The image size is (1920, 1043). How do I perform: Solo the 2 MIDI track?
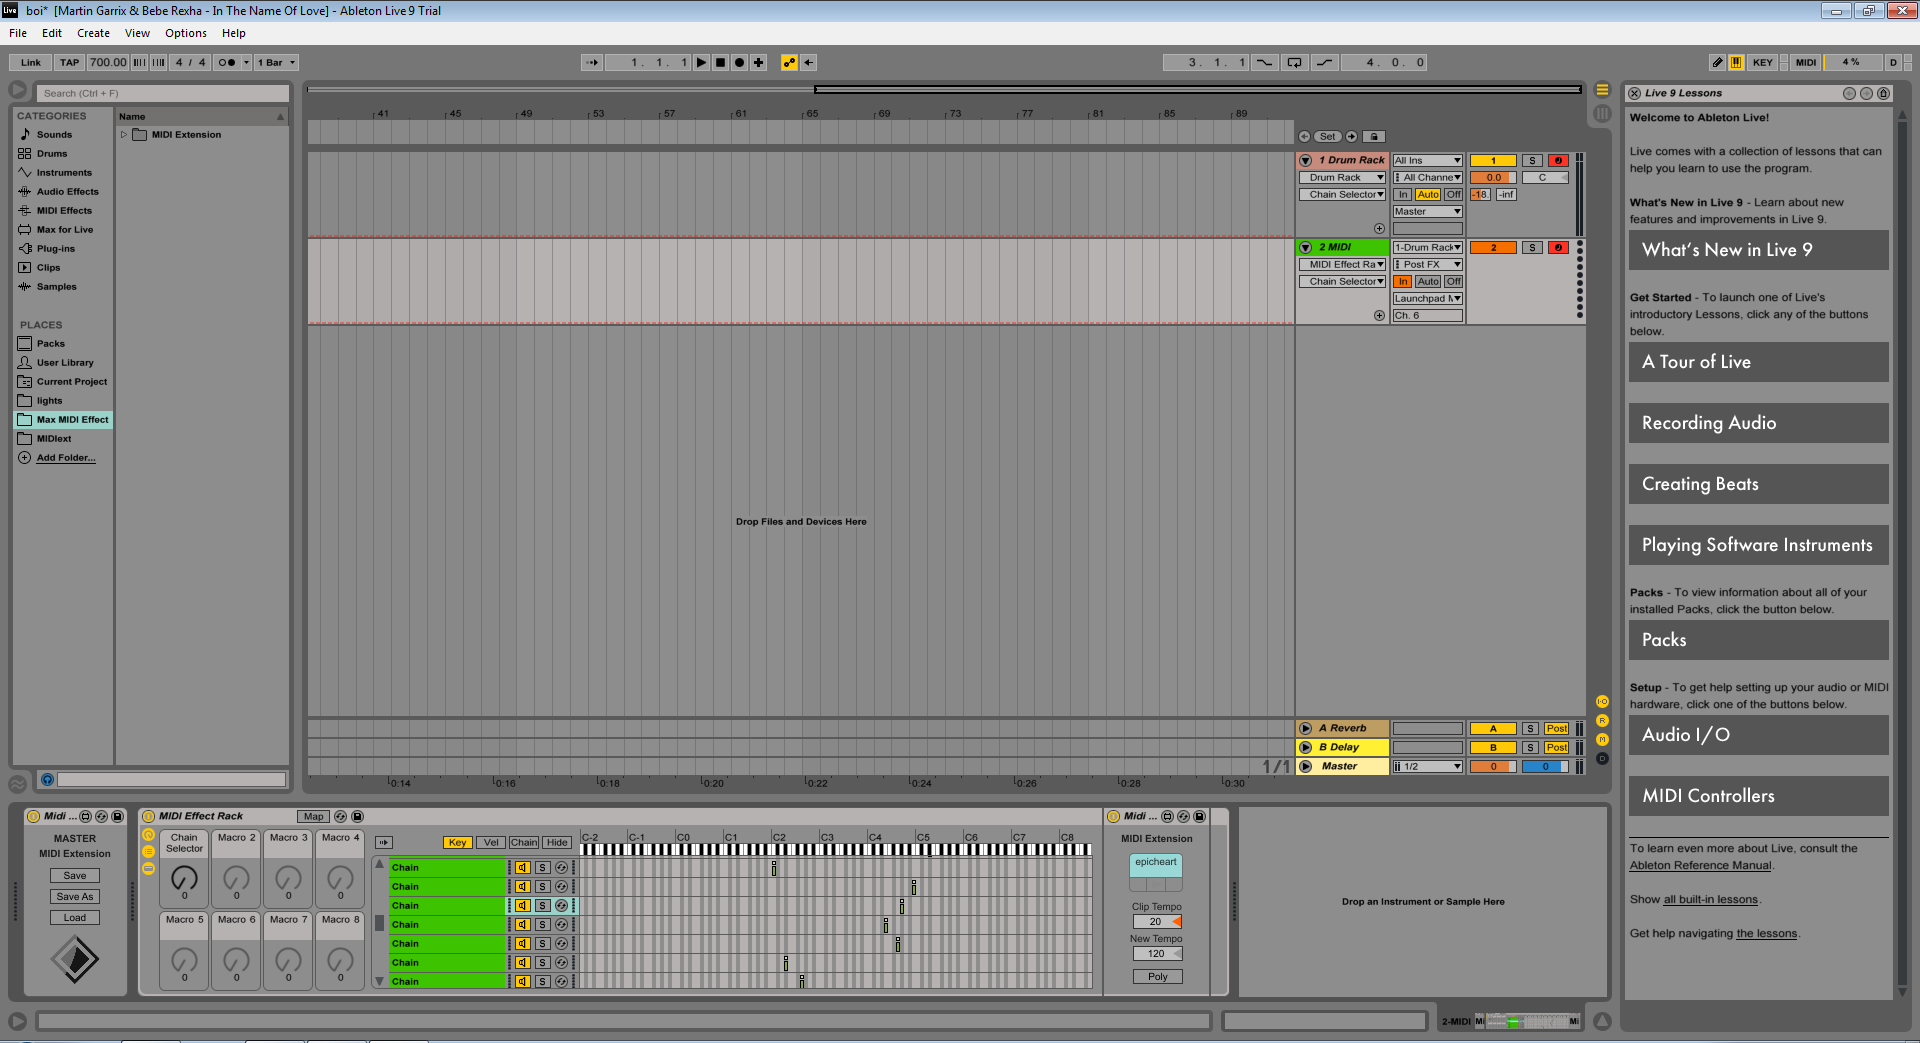coord(1532,247)
